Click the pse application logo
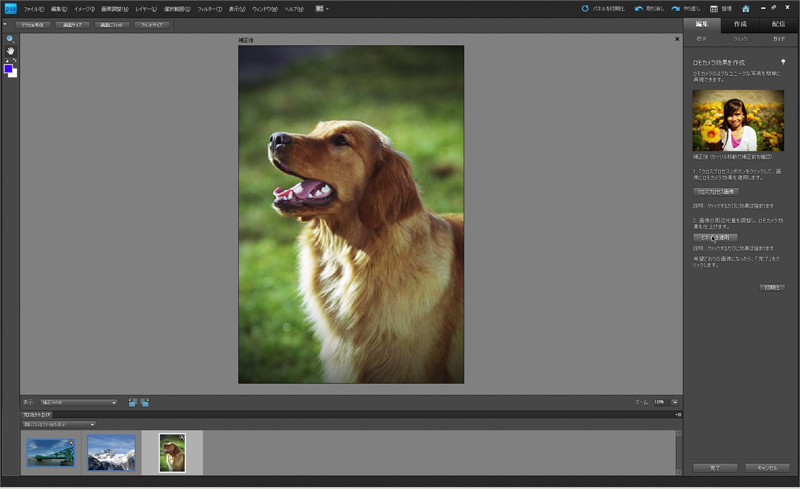The width and height of the screenshot is (800, 489). pyautogui.click(x=9, y=8)
